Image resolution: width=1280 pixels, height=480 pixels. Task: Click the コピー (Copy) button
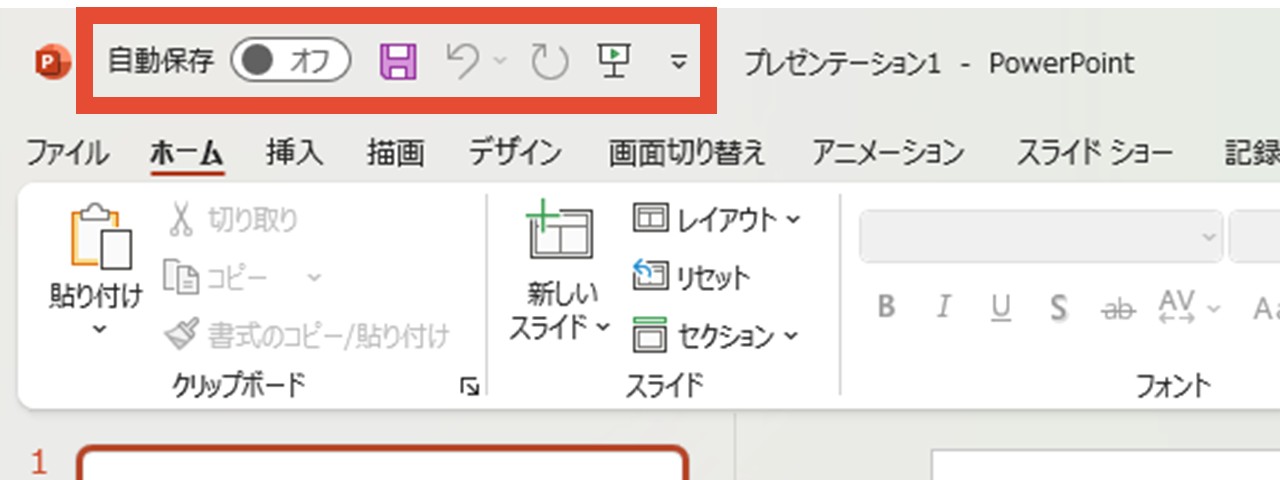click(x=217, y=277)
